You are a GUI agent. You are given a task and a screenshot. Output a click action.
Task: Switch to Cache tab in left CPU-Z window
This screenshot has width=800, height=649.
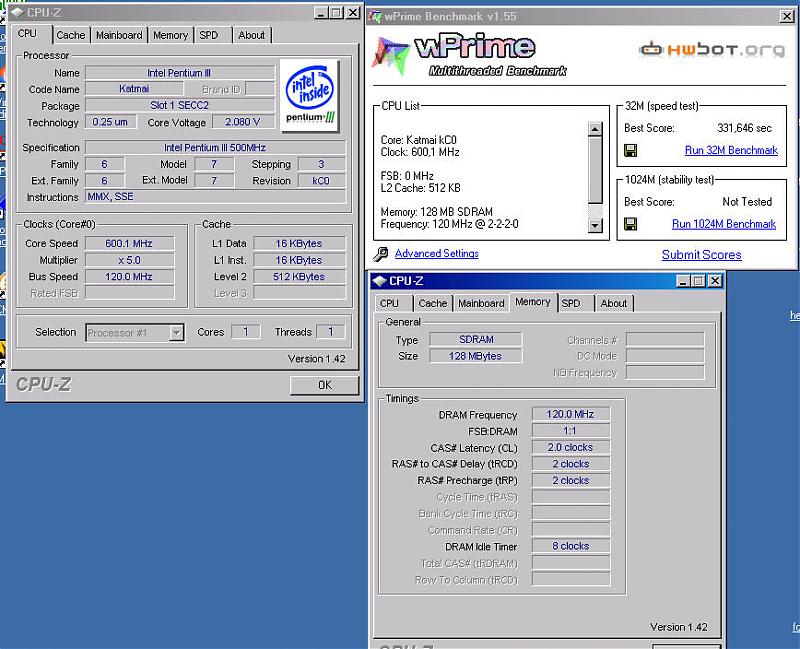(71, 35)
